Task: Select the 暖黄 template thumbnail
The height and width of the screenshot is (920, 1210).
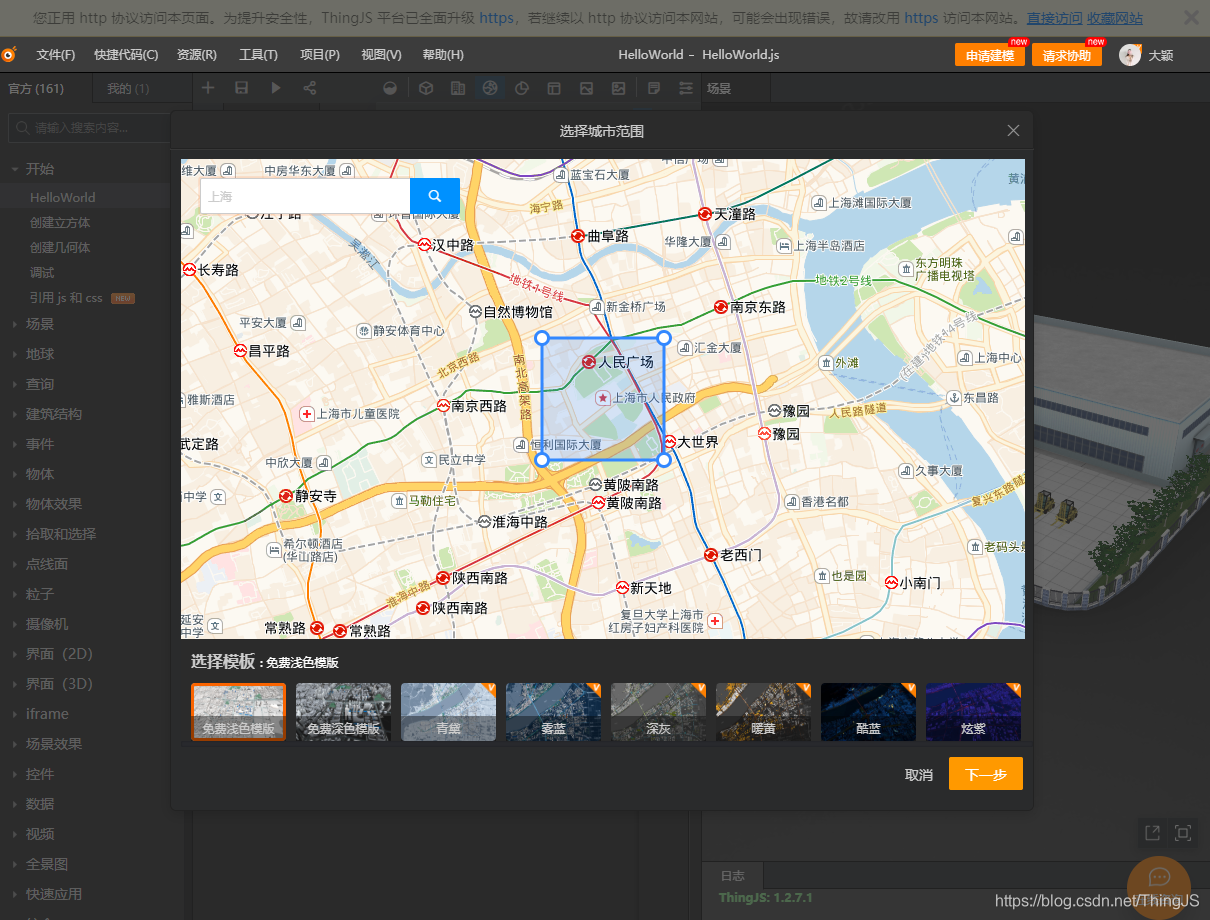Action: point(763,712)
